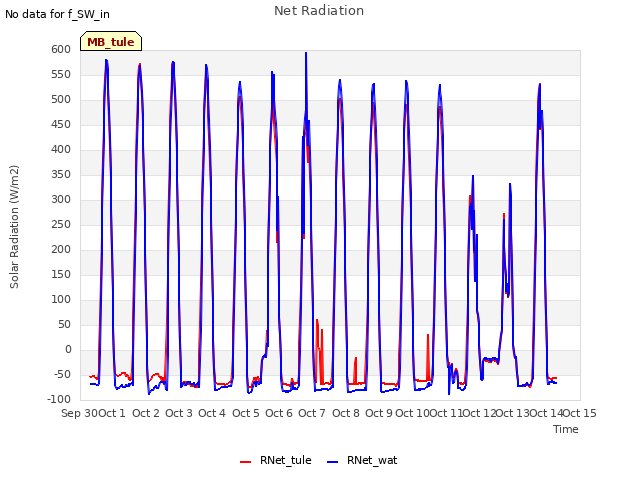This screenshot has width=640, height=480.
Task: Click the Oct 9 x-axis tick label
Action: click(x=379, y=413)
